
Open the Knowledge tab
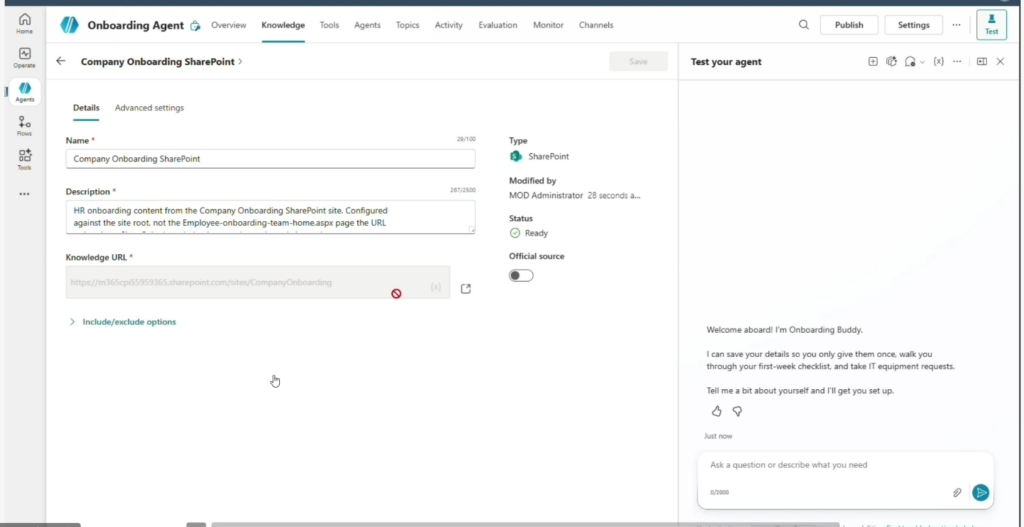(x=283, y=25)
